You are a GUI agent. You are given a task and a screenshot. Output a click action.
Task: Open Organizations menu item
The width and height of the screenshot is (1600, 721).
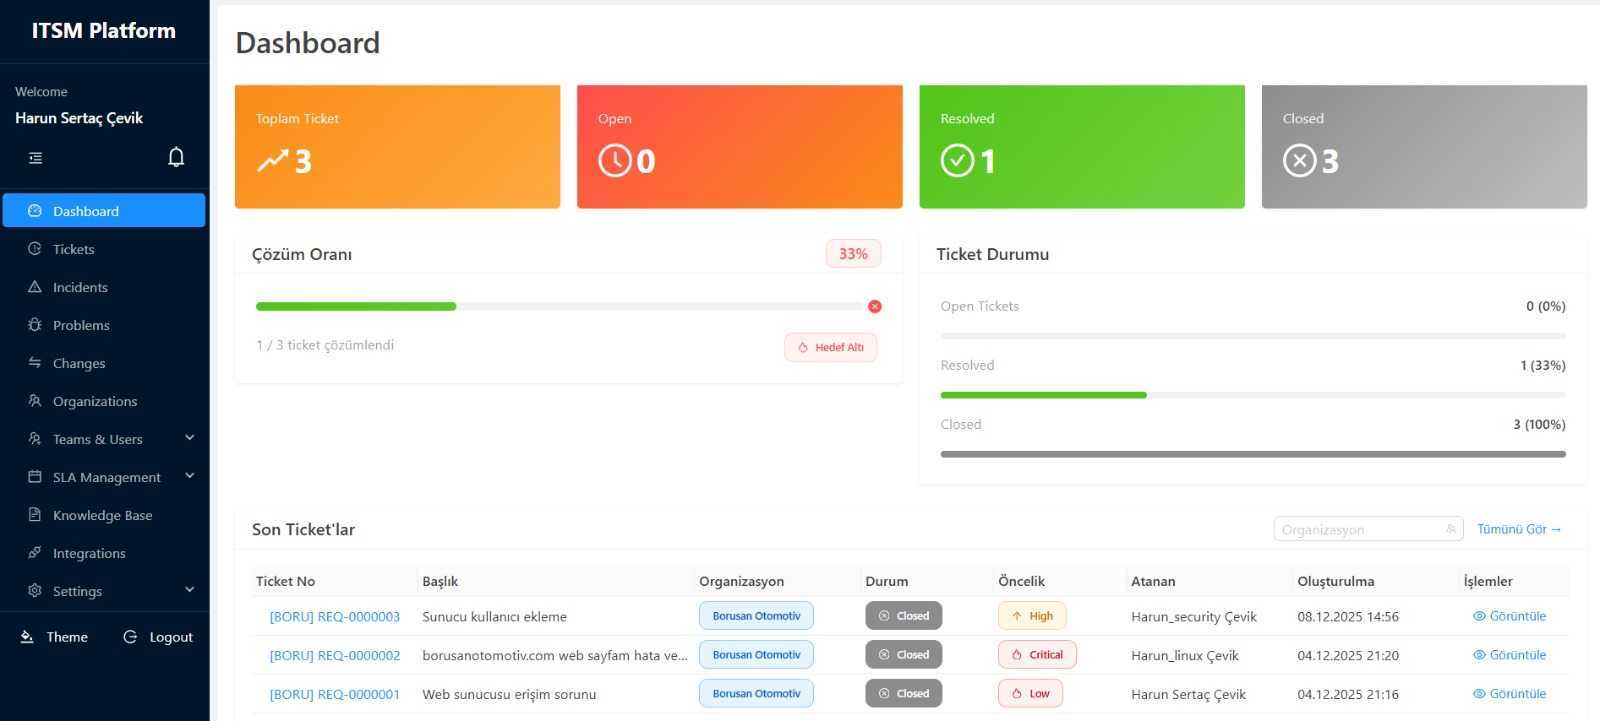pos(104,401)
